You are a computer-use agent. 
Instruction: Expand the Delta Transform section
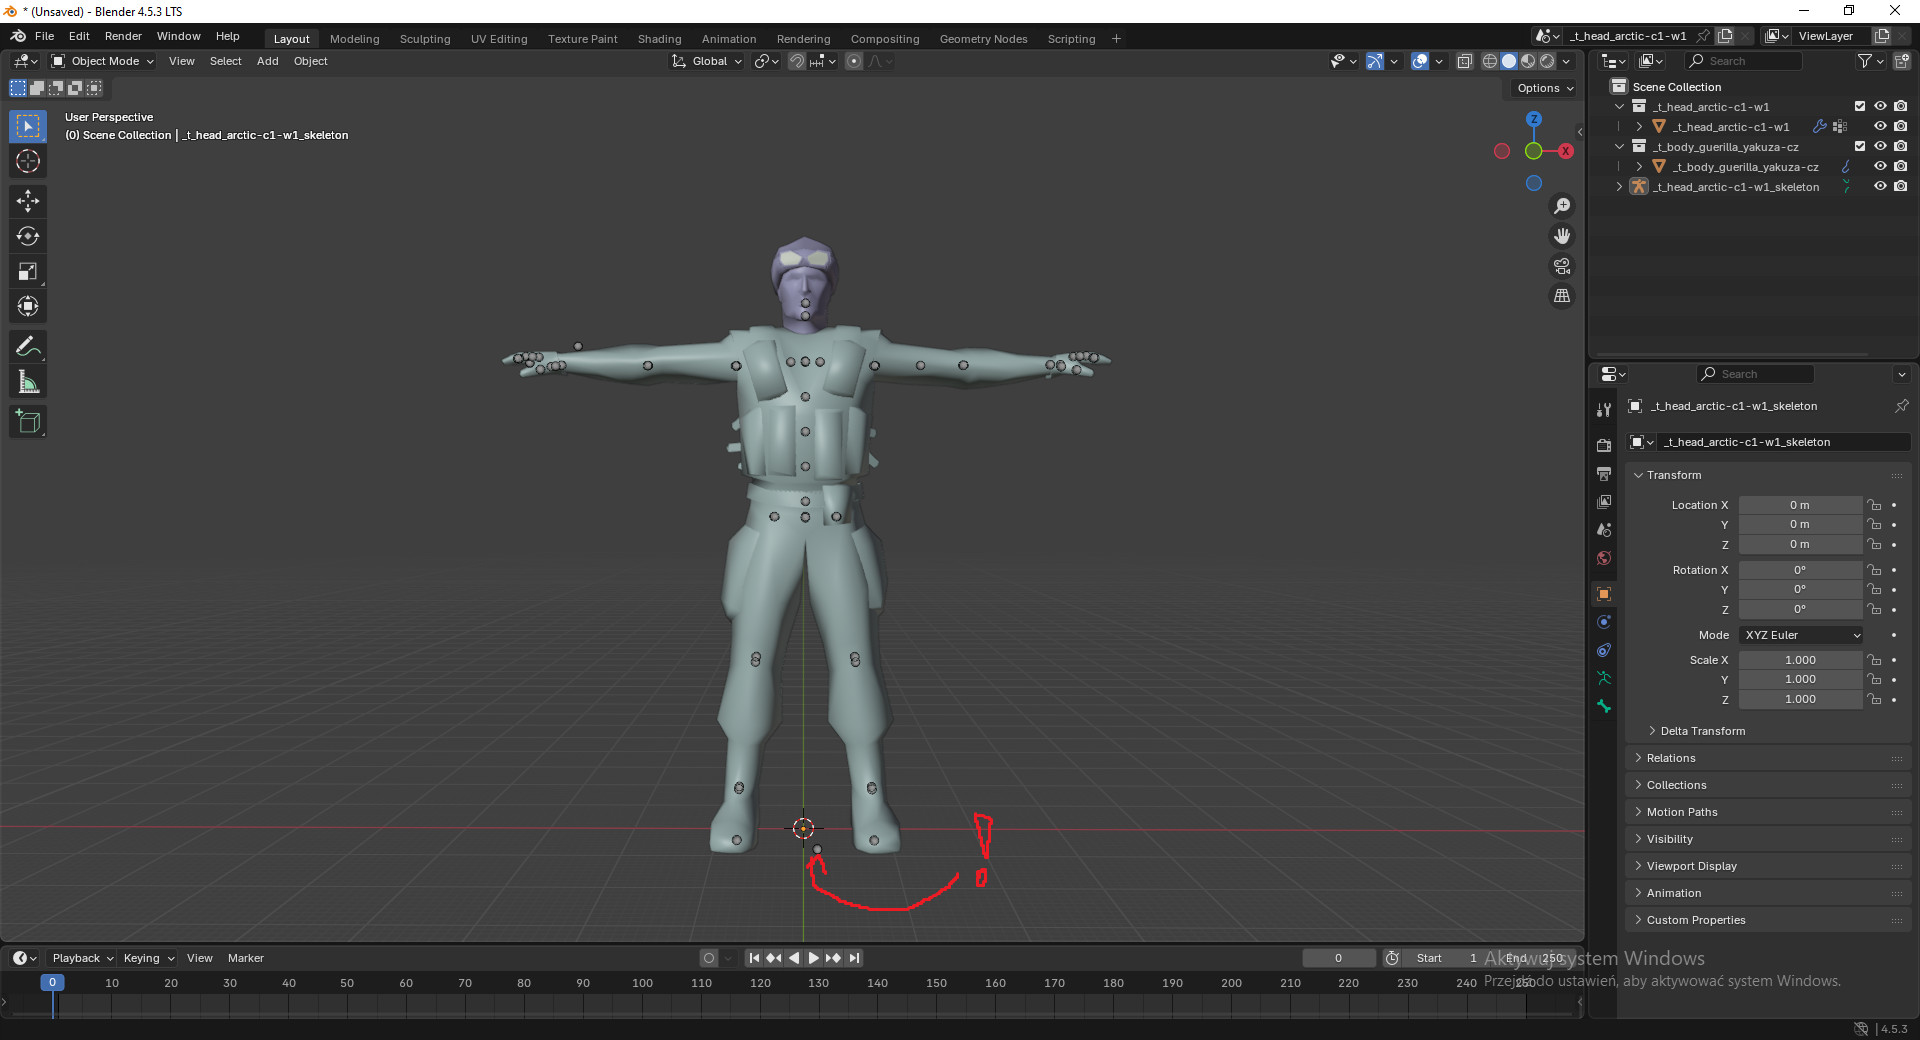[1695, 731]
